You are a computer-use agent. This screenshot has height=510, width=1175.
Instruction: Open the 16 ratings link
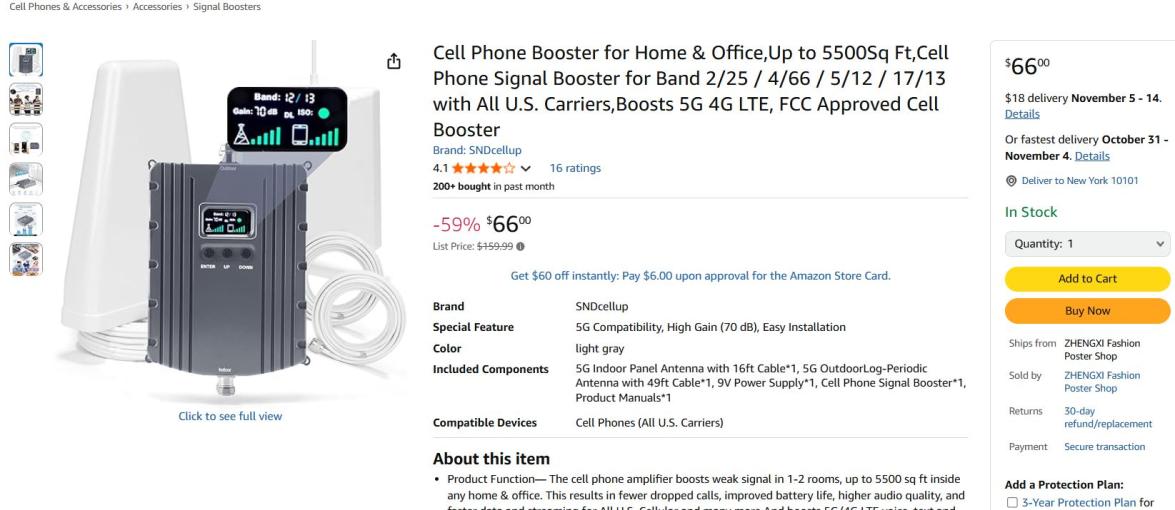pos(575,169)
